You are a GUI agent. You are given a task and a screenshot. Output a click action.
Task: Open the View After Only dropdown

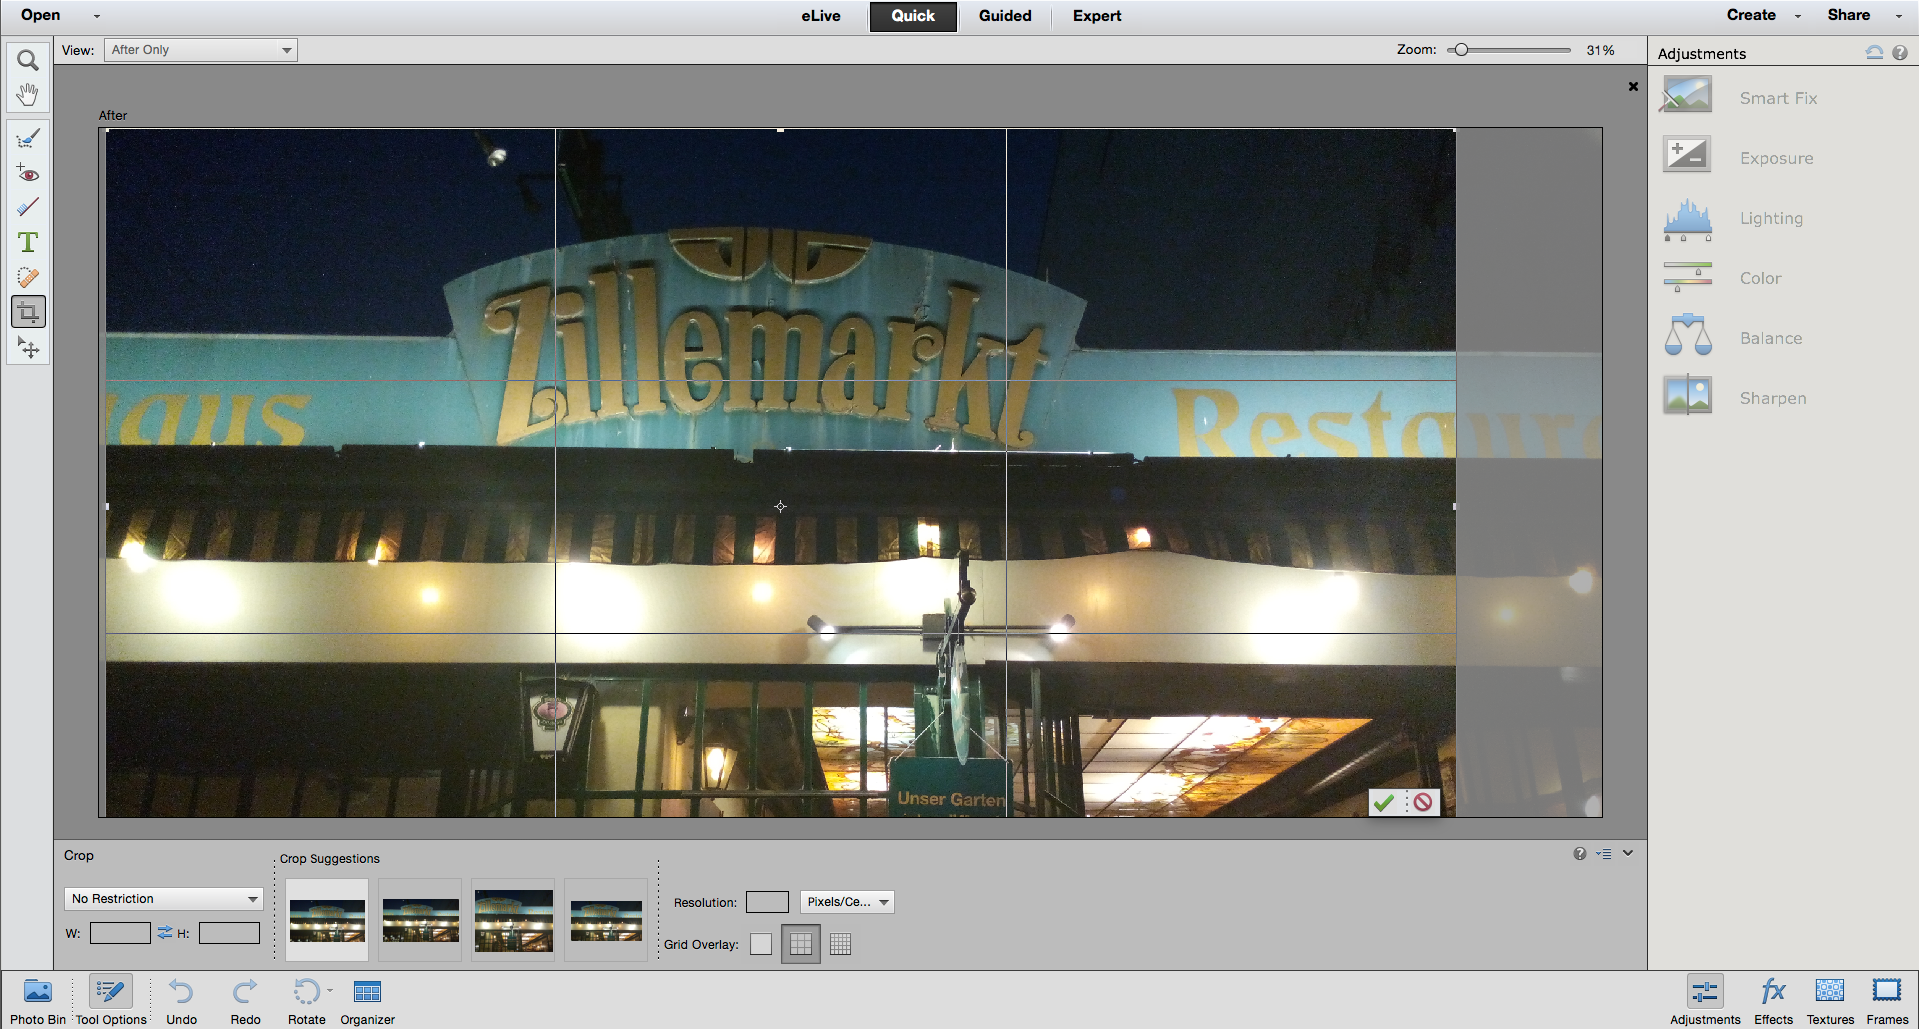click(x=201, y=50)
